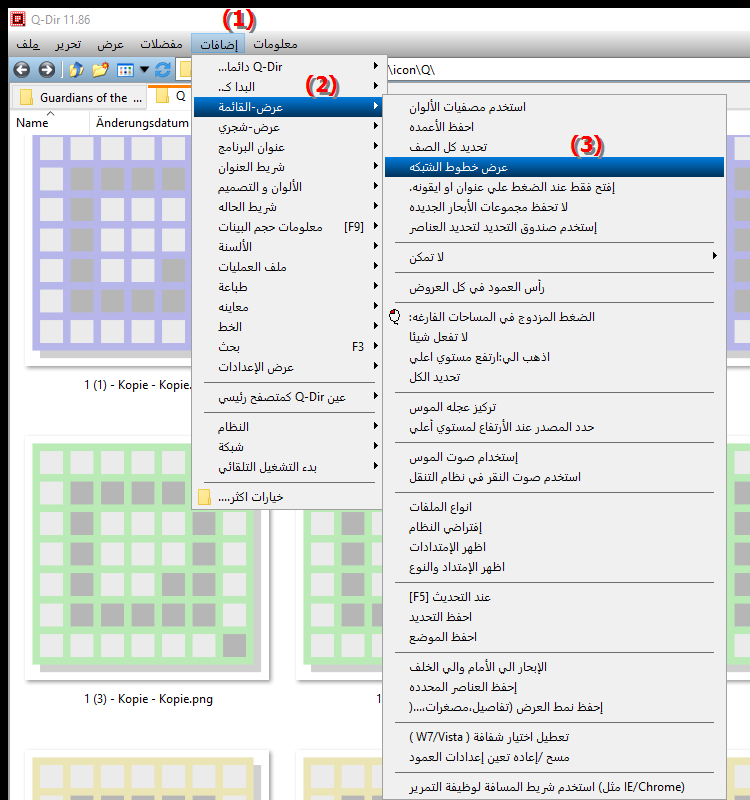The image size is (750, 800).
Task: Open the بدء التشغيل التلقائي submenu
Action: point(288,467)
